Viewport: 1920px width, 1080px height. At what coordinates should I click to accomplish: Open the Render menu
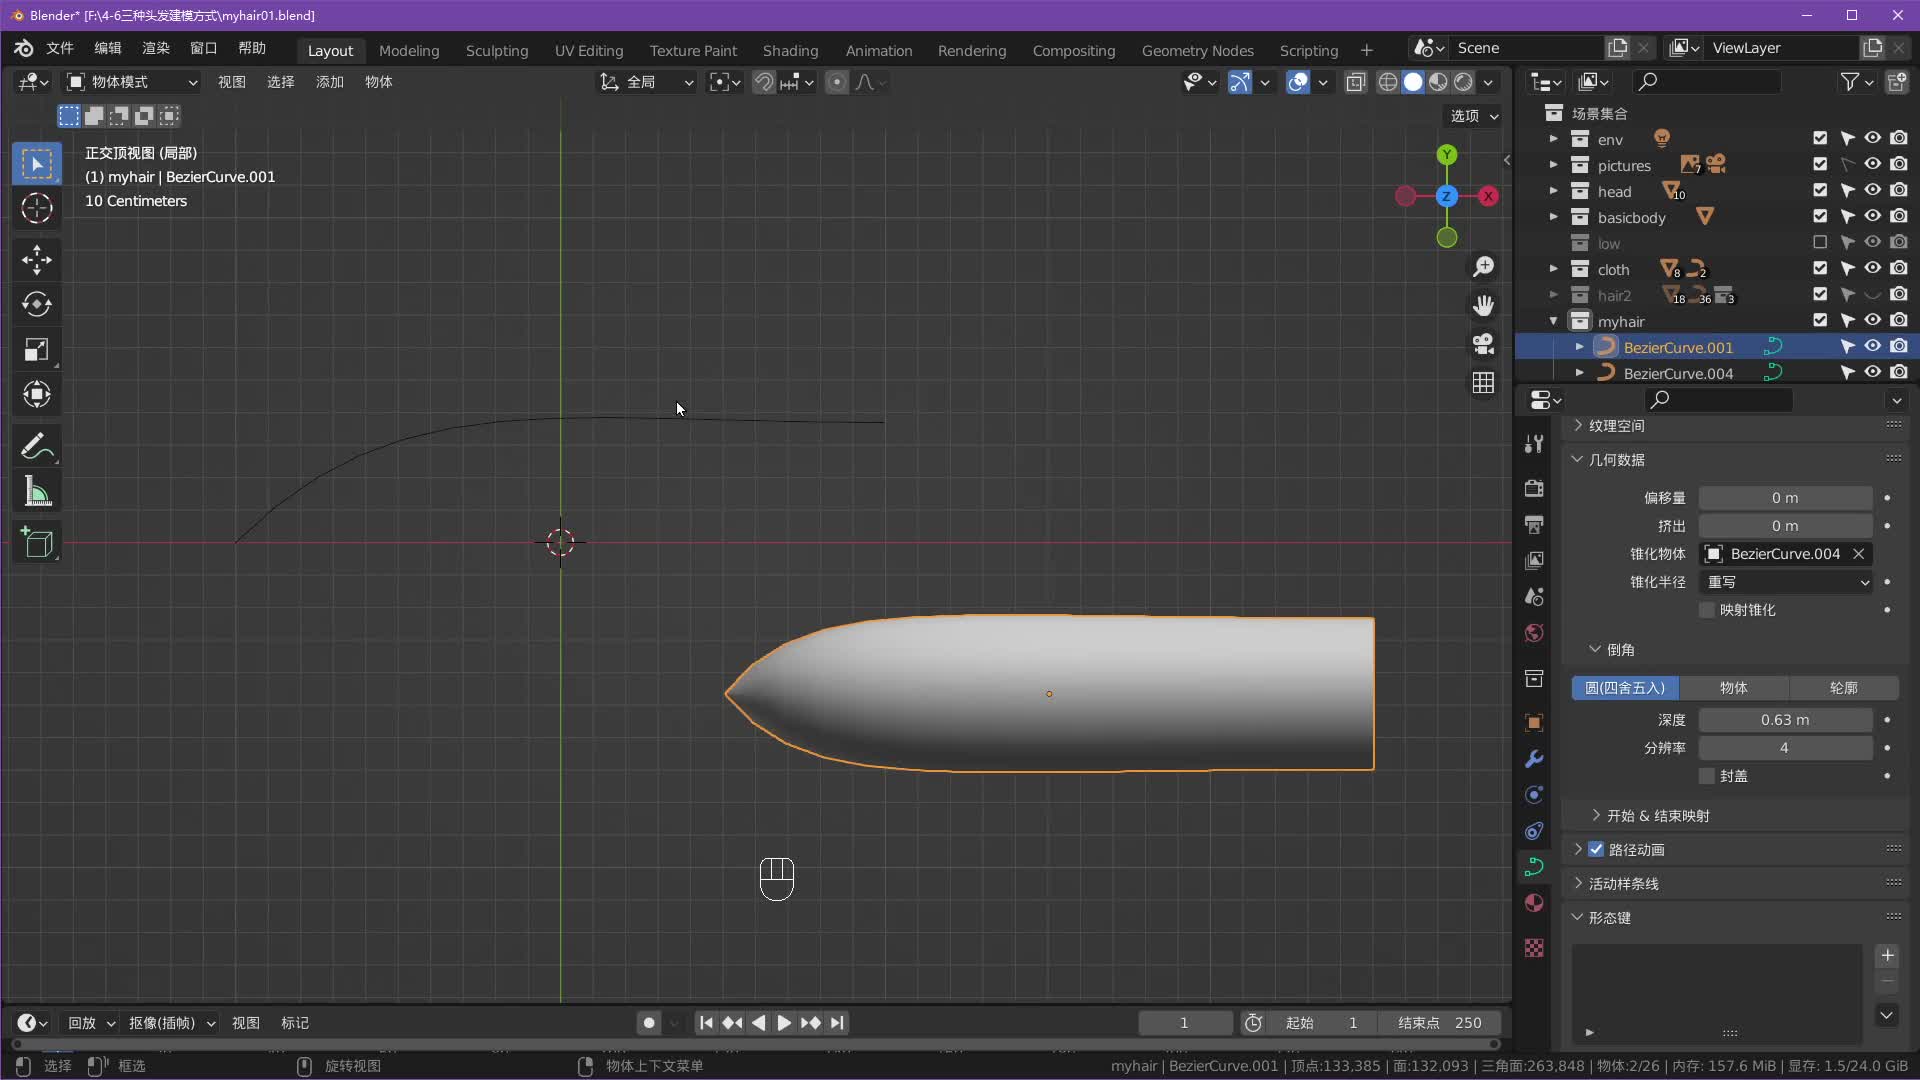[x=156, y=48]
